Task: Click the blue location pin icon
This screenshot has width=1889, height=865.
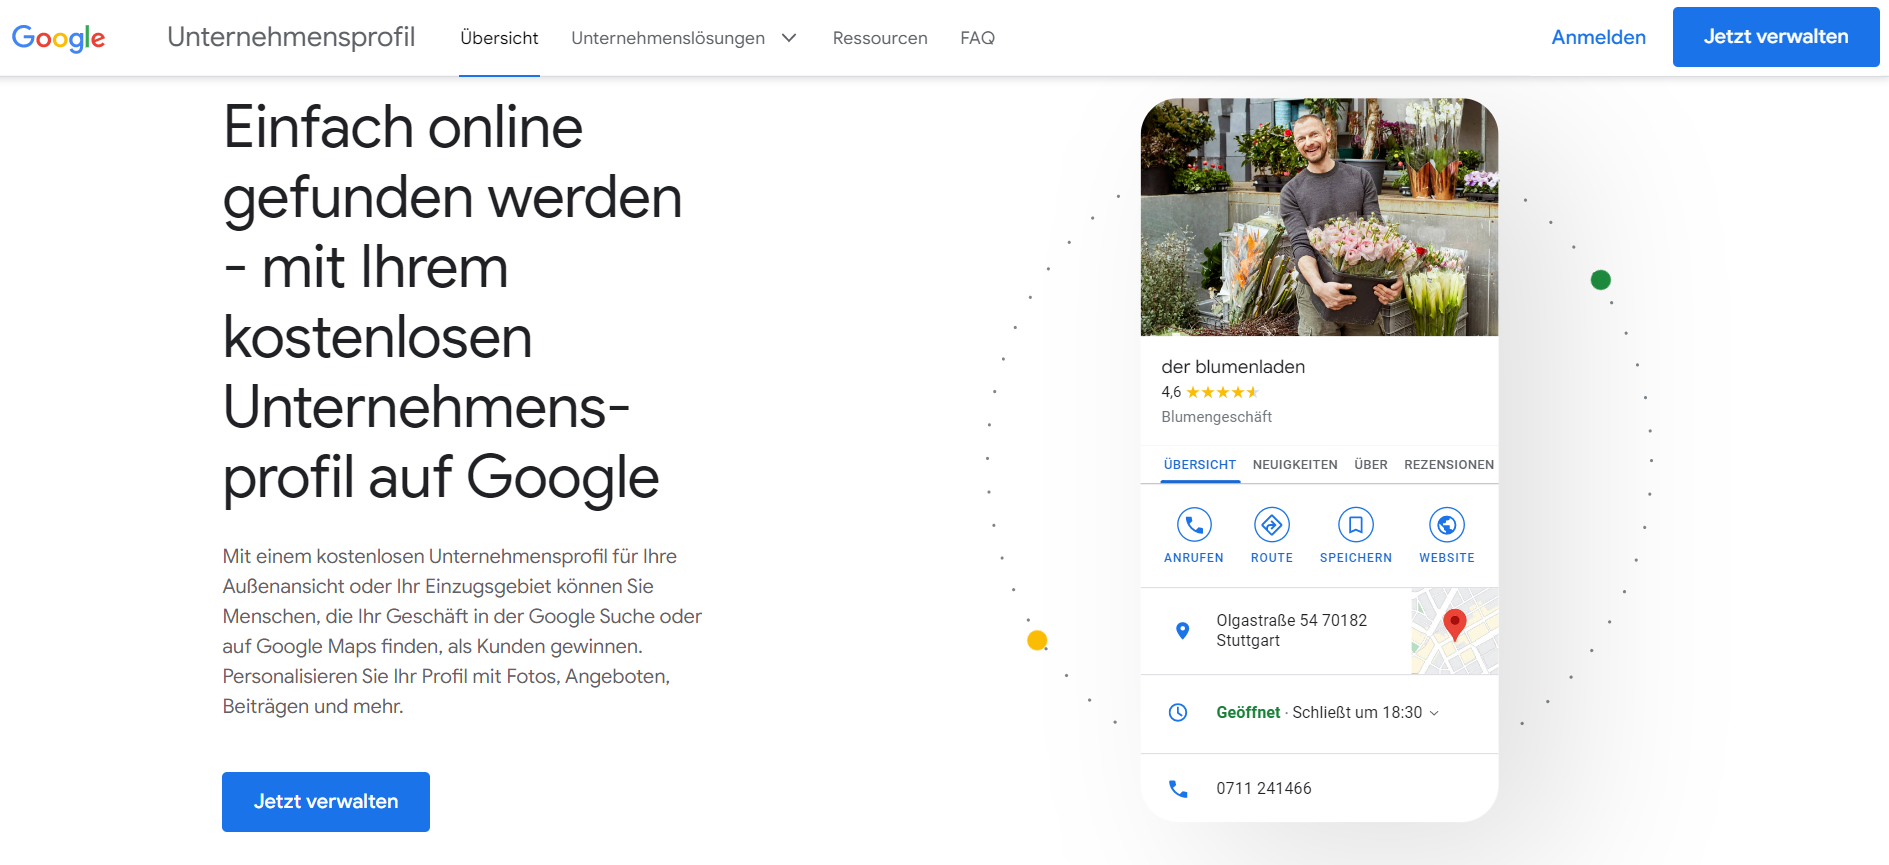Action: click(x=1183, y=630)
